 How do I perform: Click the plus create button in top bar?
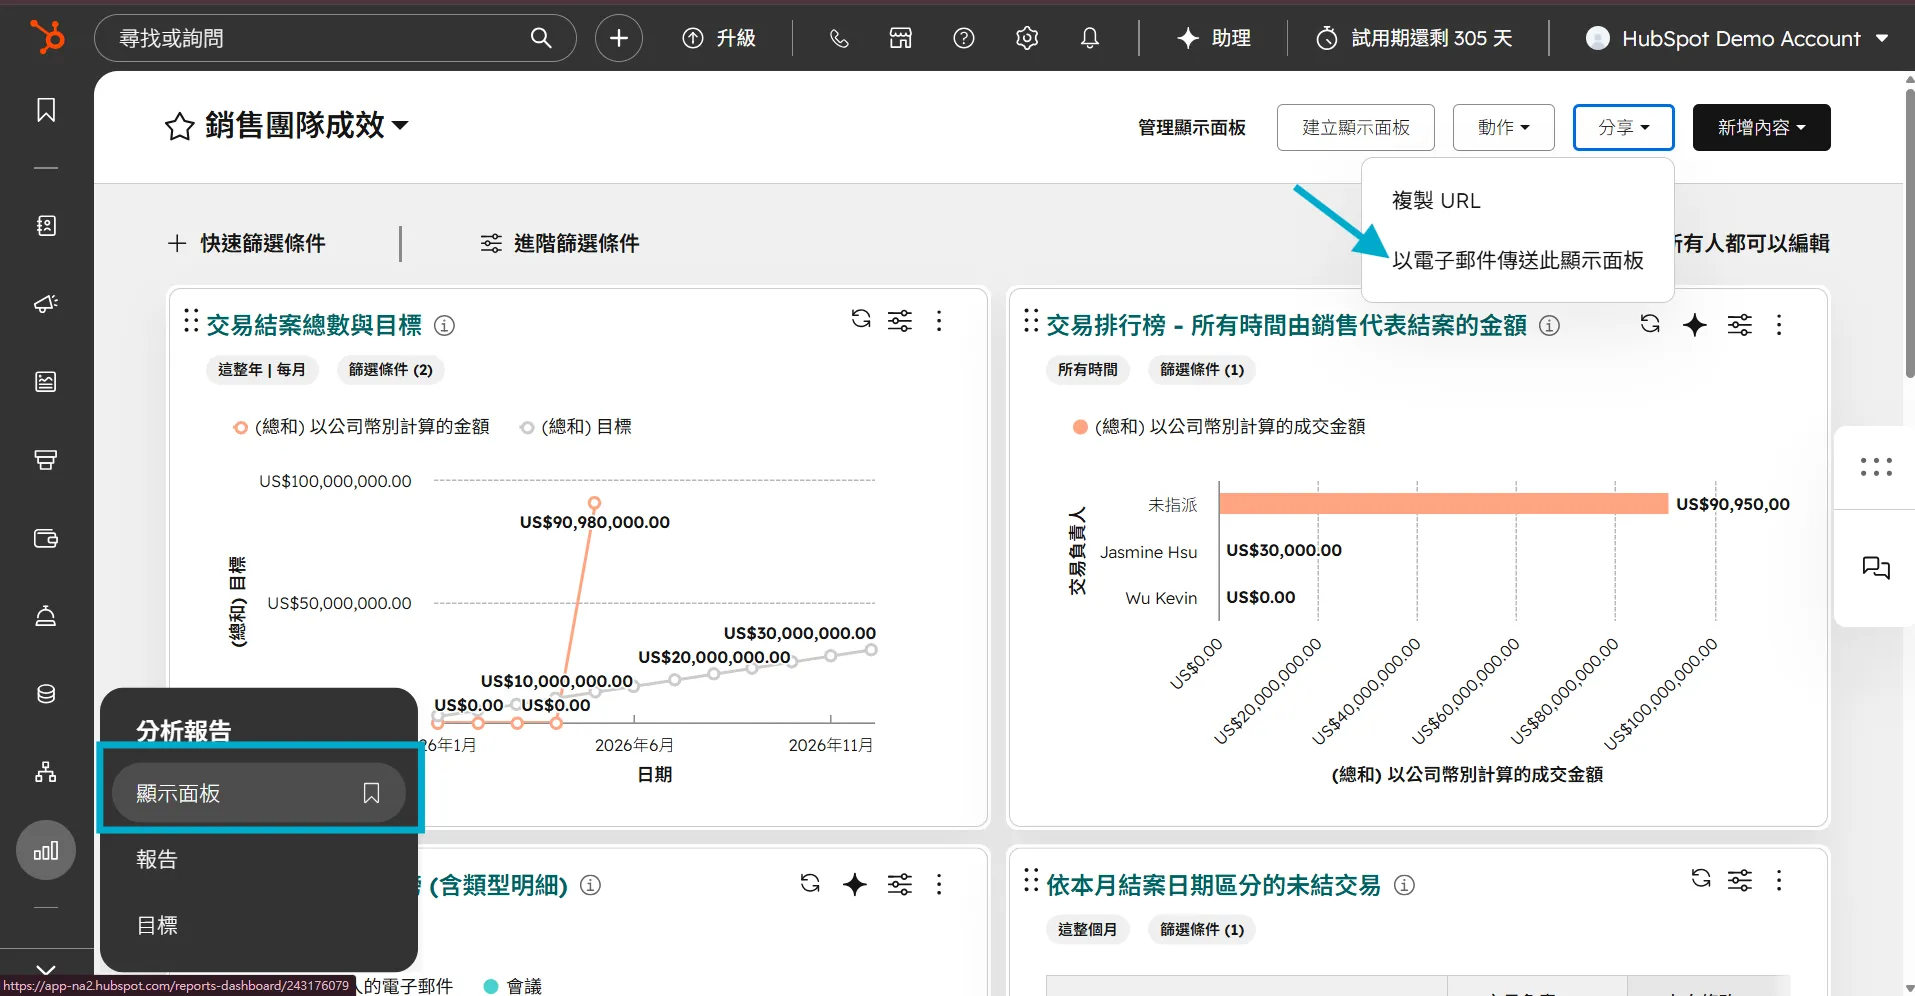point(619,38)
